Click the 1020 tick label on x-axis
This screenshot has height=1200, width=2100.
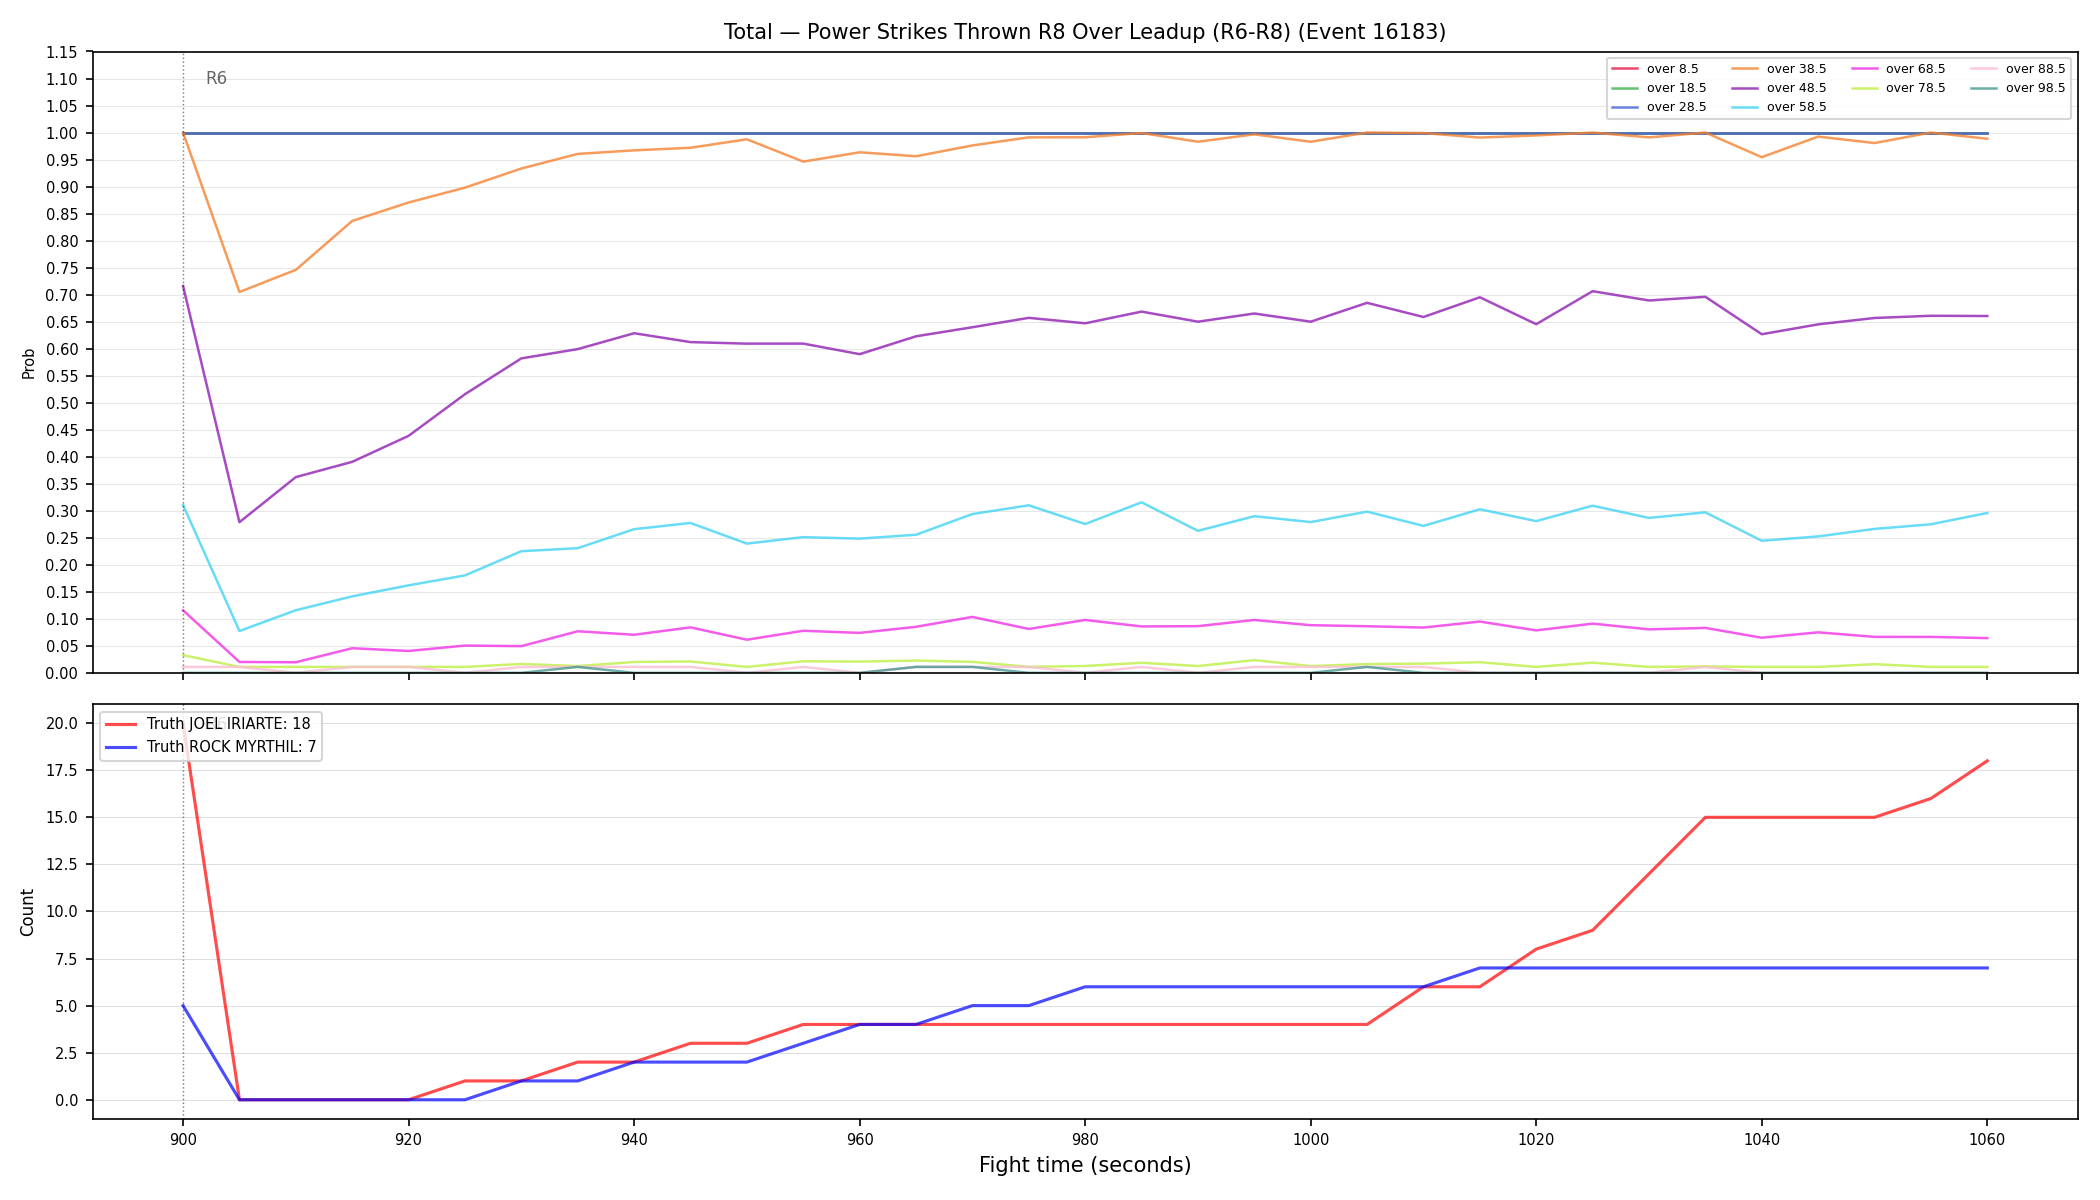tap(1535, 1138)
